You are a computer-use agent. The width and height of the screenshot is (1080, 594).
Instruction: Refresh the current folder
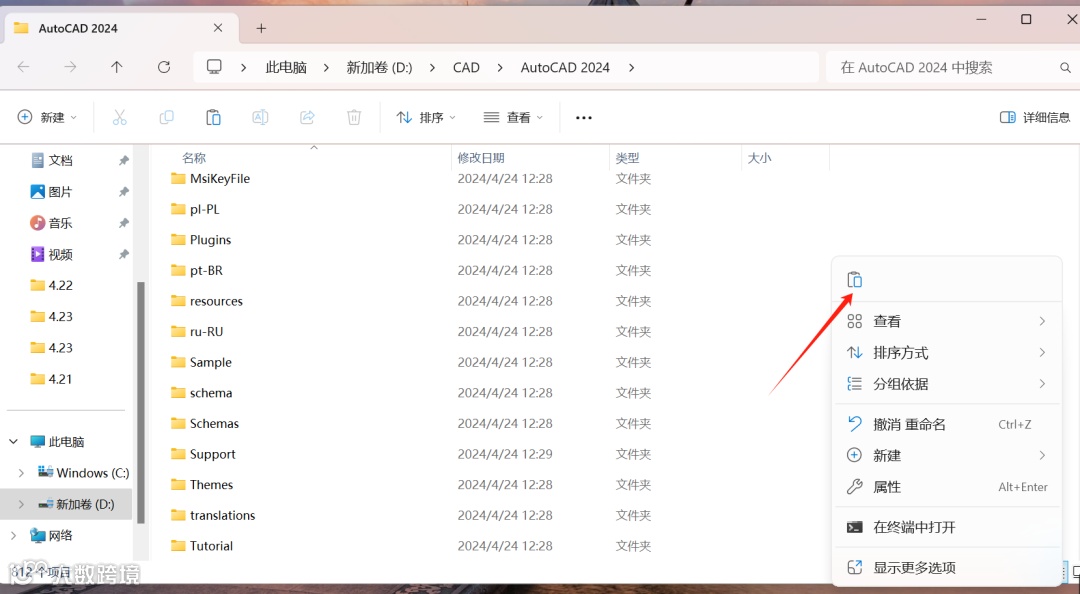164,67
